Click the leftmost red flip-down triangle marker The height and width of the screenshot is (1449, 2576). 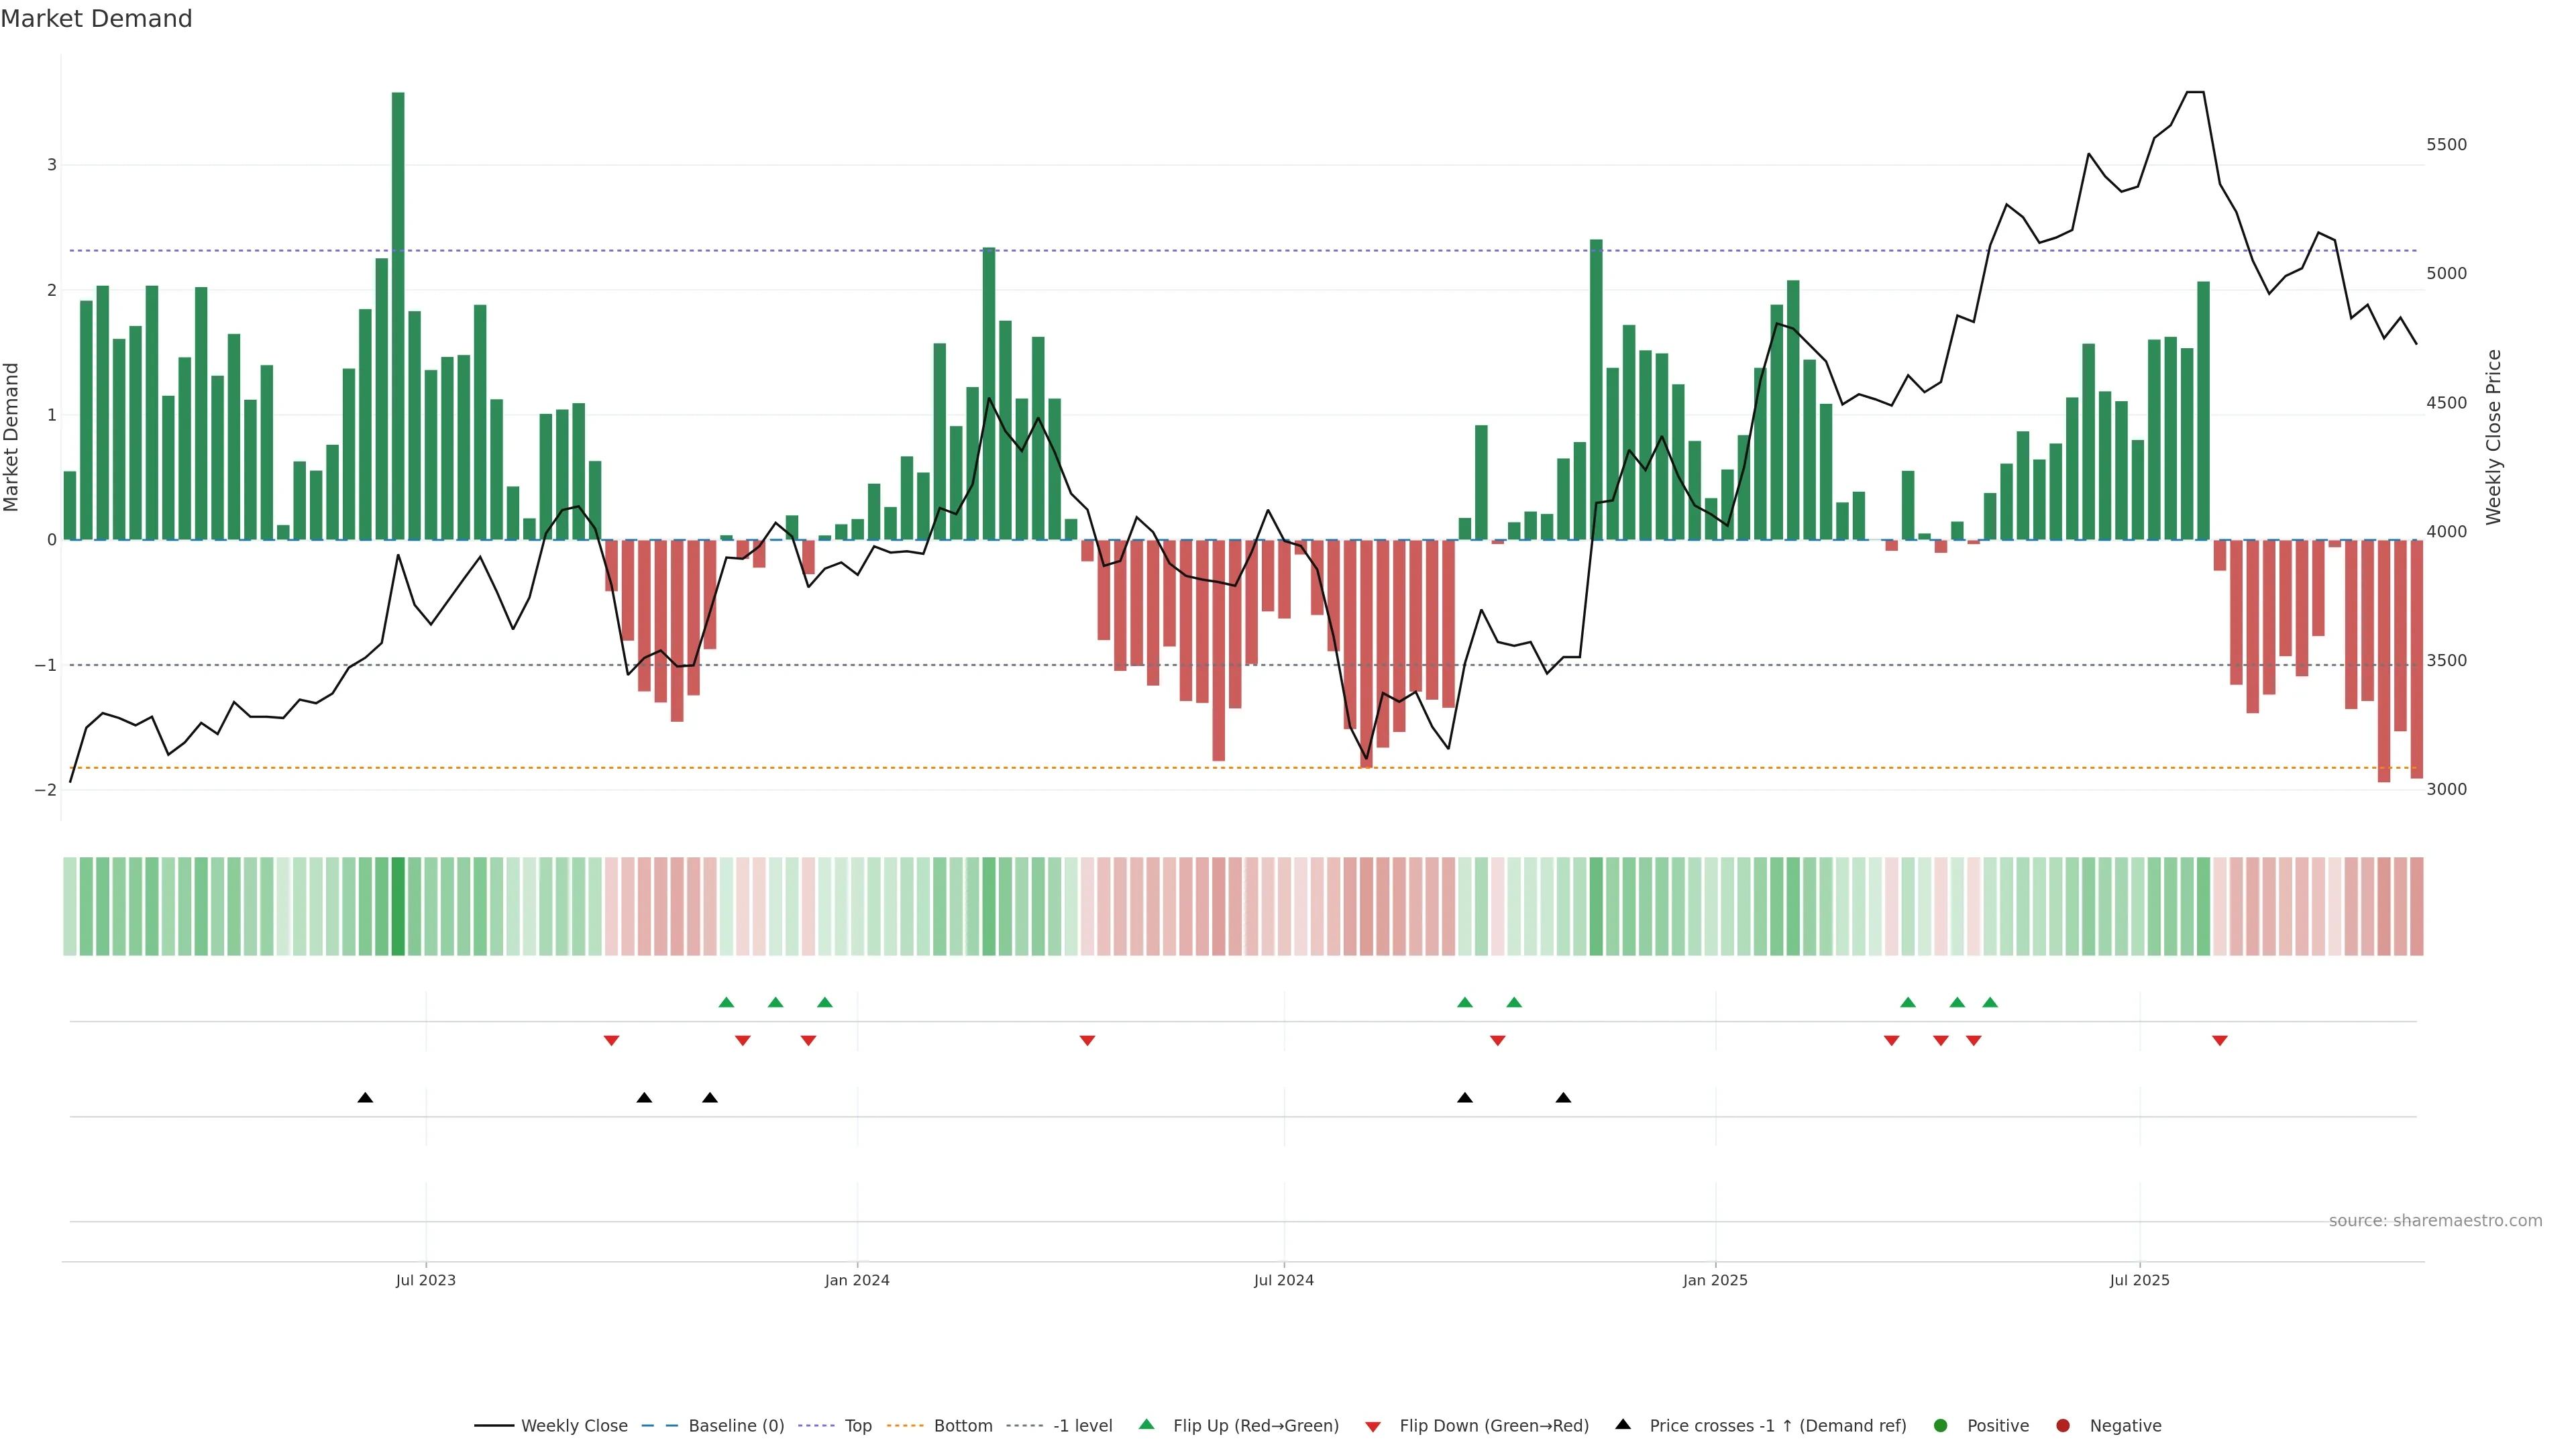pyautogui.click(x=611, y=1041)
